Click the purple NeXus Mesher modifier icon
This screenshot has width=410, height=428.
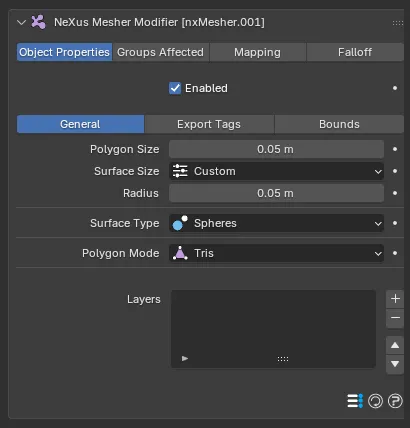(39, 22)
